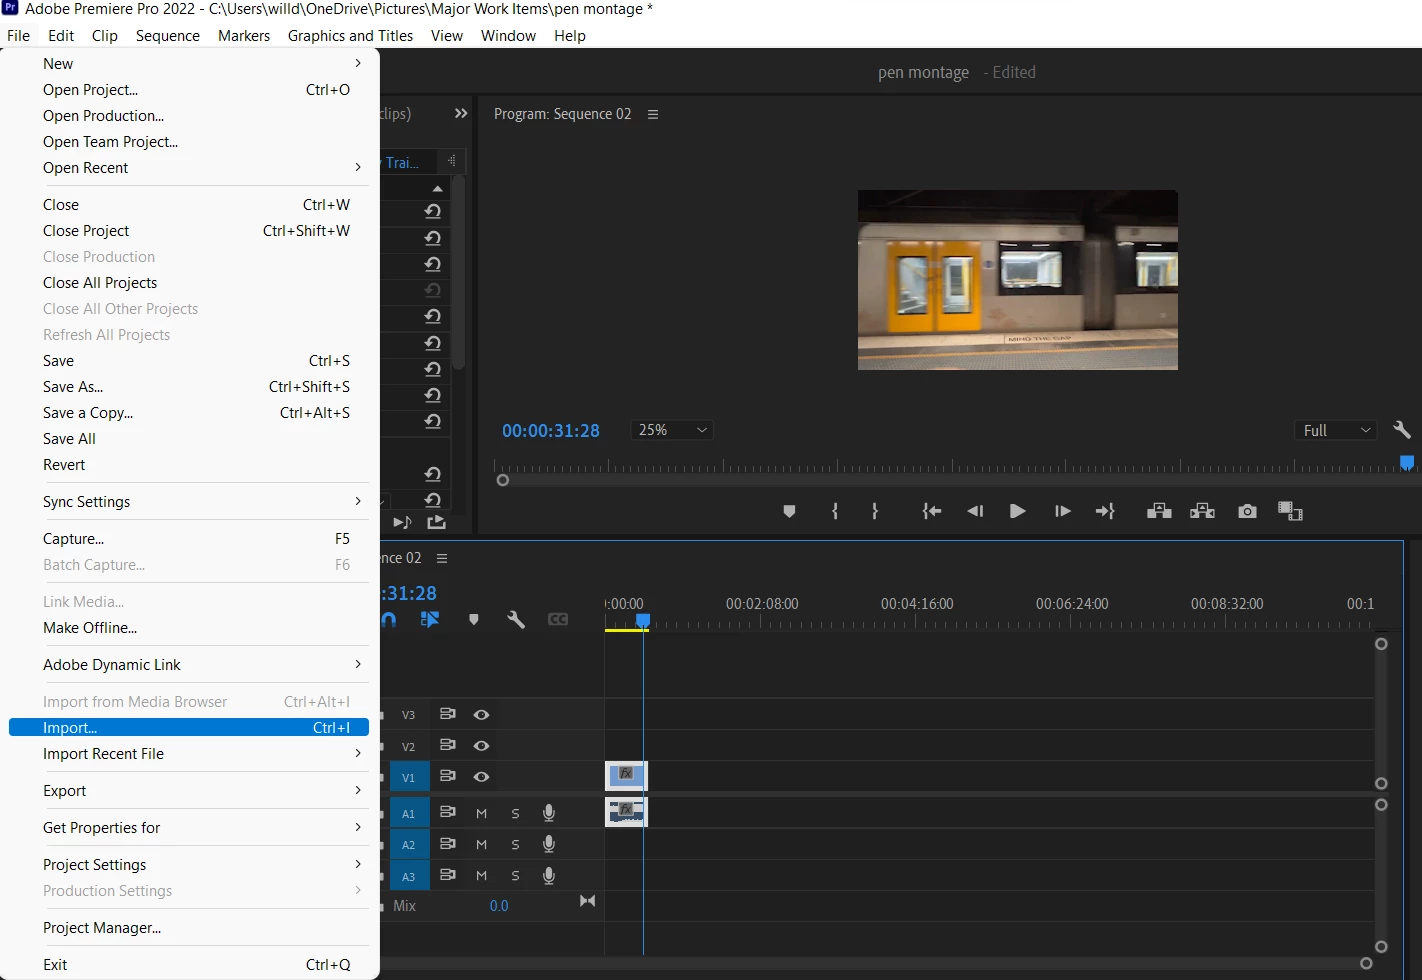Screen dimensions: 1422x980
Task: Open Program monitor wrench settings
Action: (x=1401, y=430)
